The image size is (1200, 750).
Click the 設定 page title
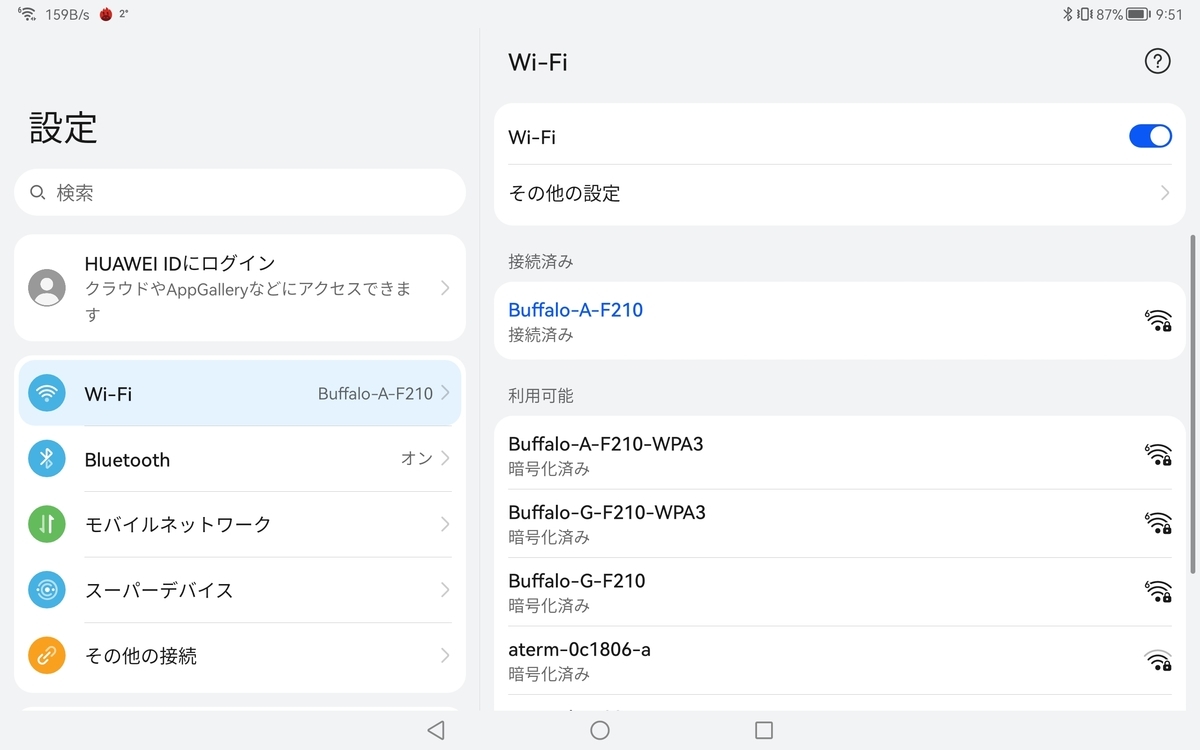(63, 128)
